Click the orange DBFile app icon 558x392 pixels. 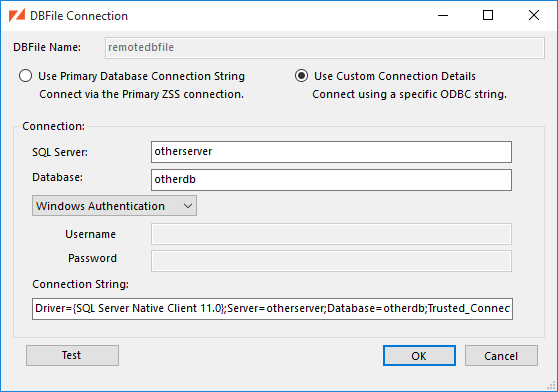click(17, 16)
